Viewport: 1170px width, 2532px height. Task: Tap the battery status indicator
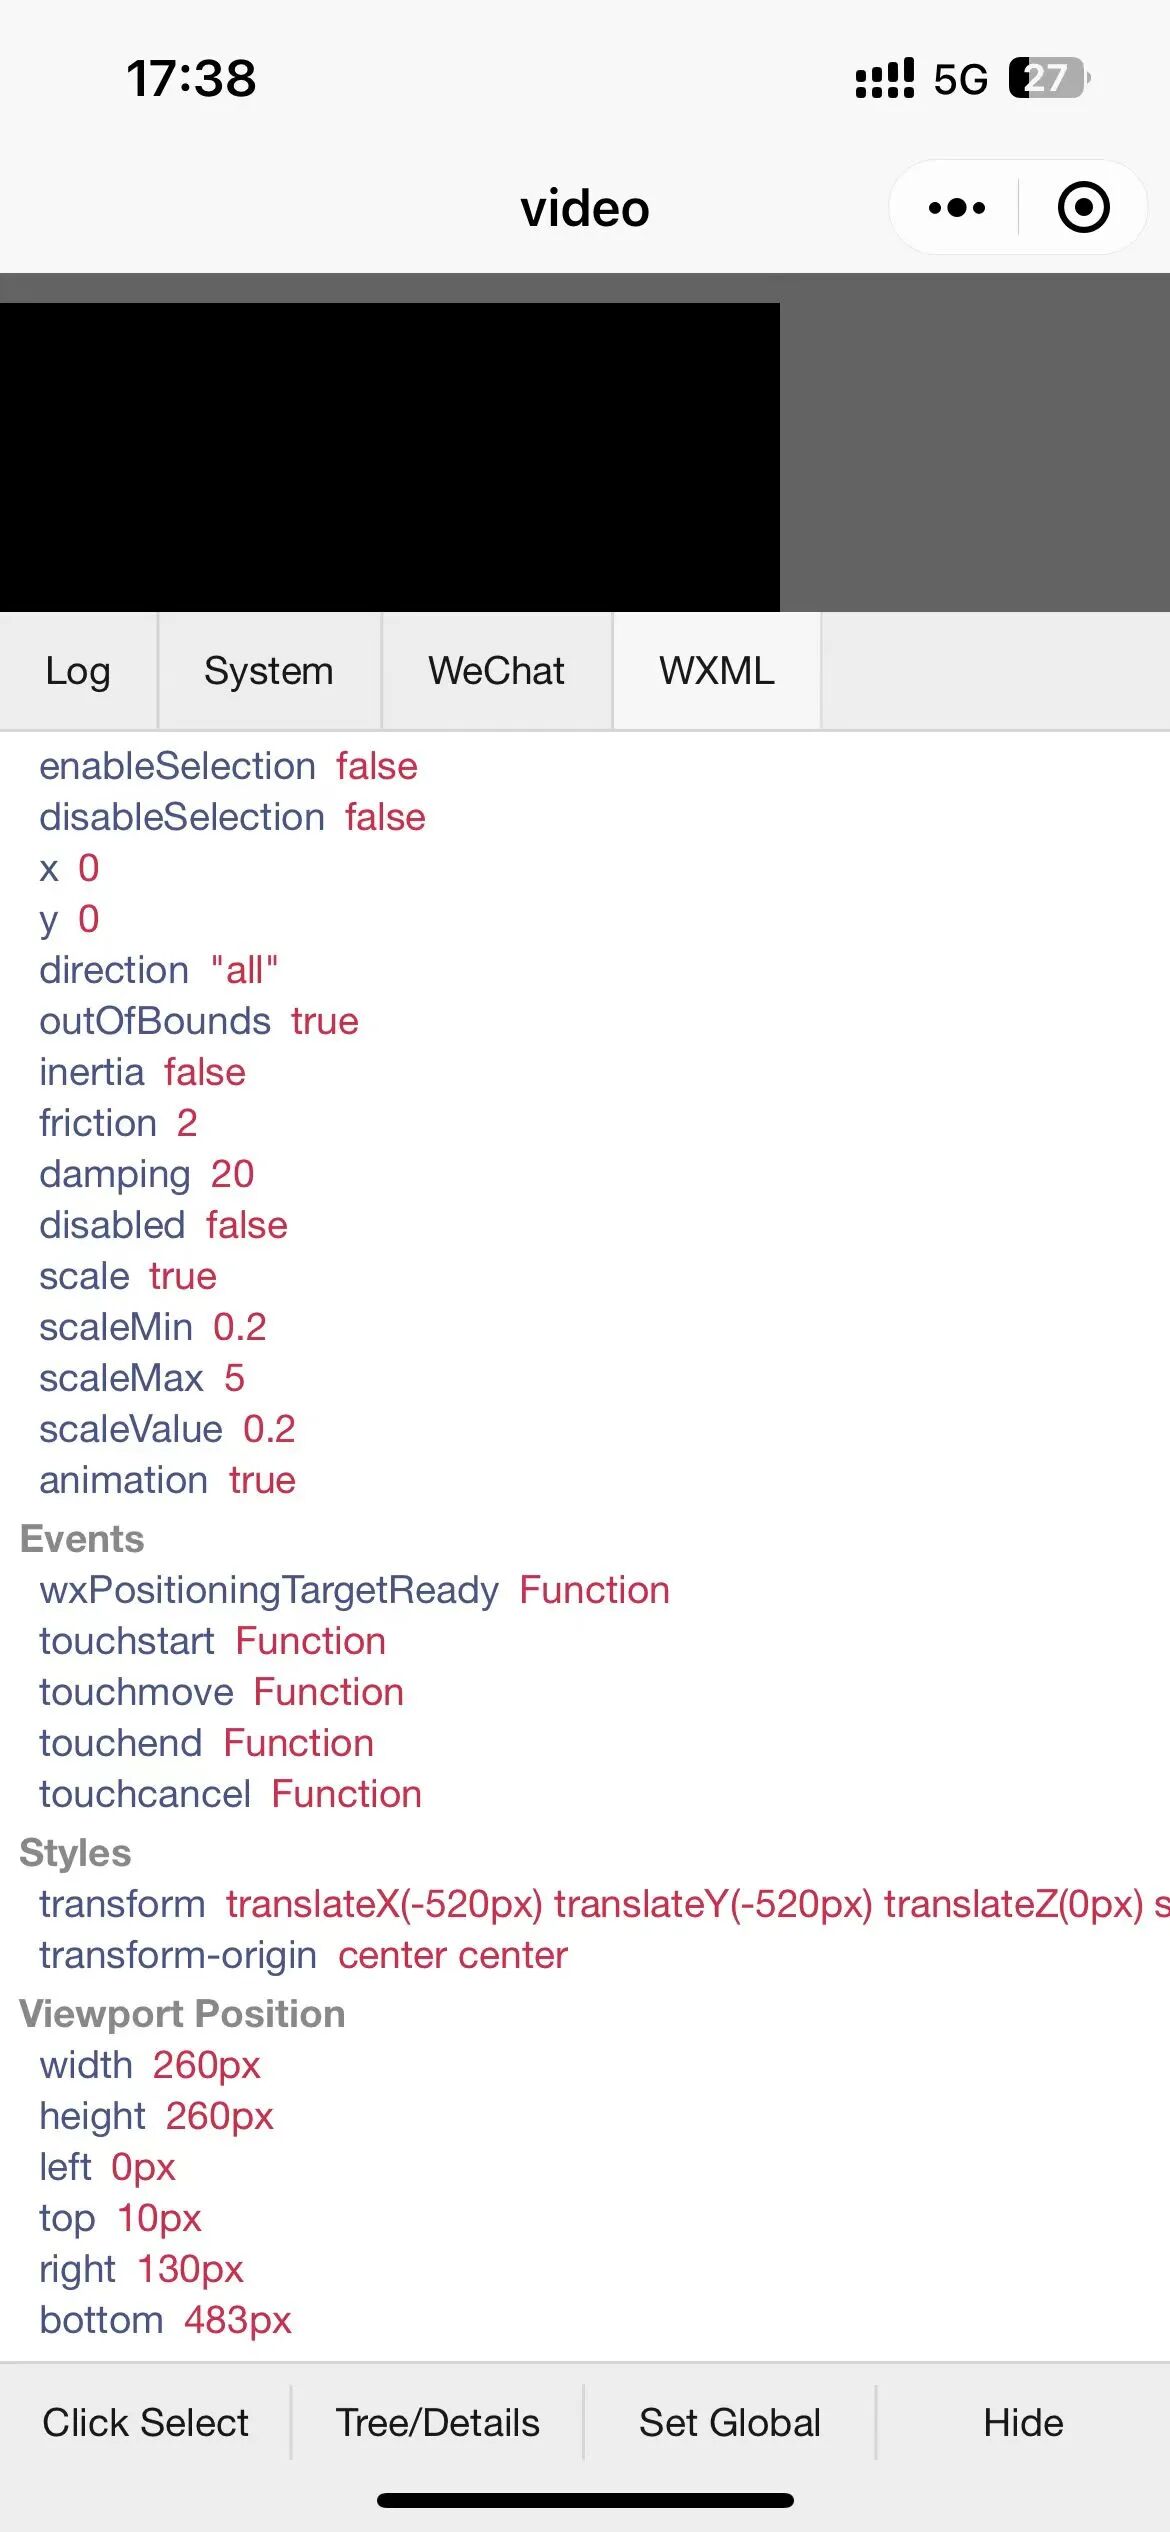tap(1047, 78)
